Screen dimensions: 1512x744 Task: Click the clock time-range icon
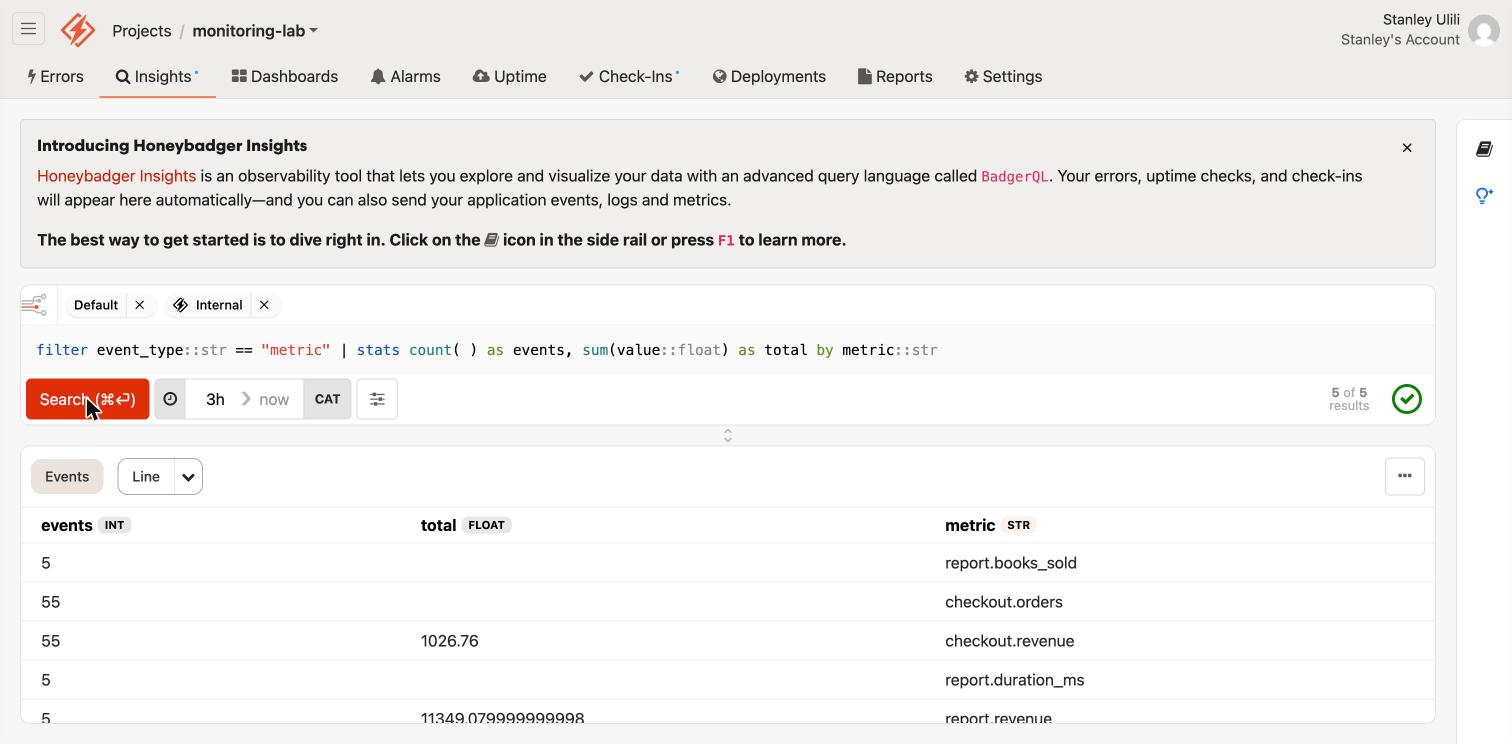point(170,399)
